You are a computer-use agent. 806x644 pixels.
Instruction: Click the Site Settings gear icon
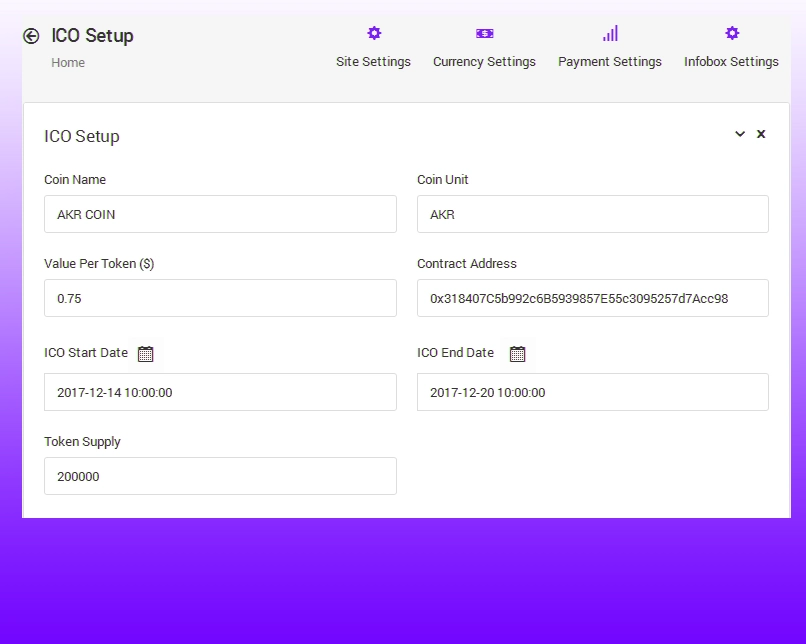point(374,33)
